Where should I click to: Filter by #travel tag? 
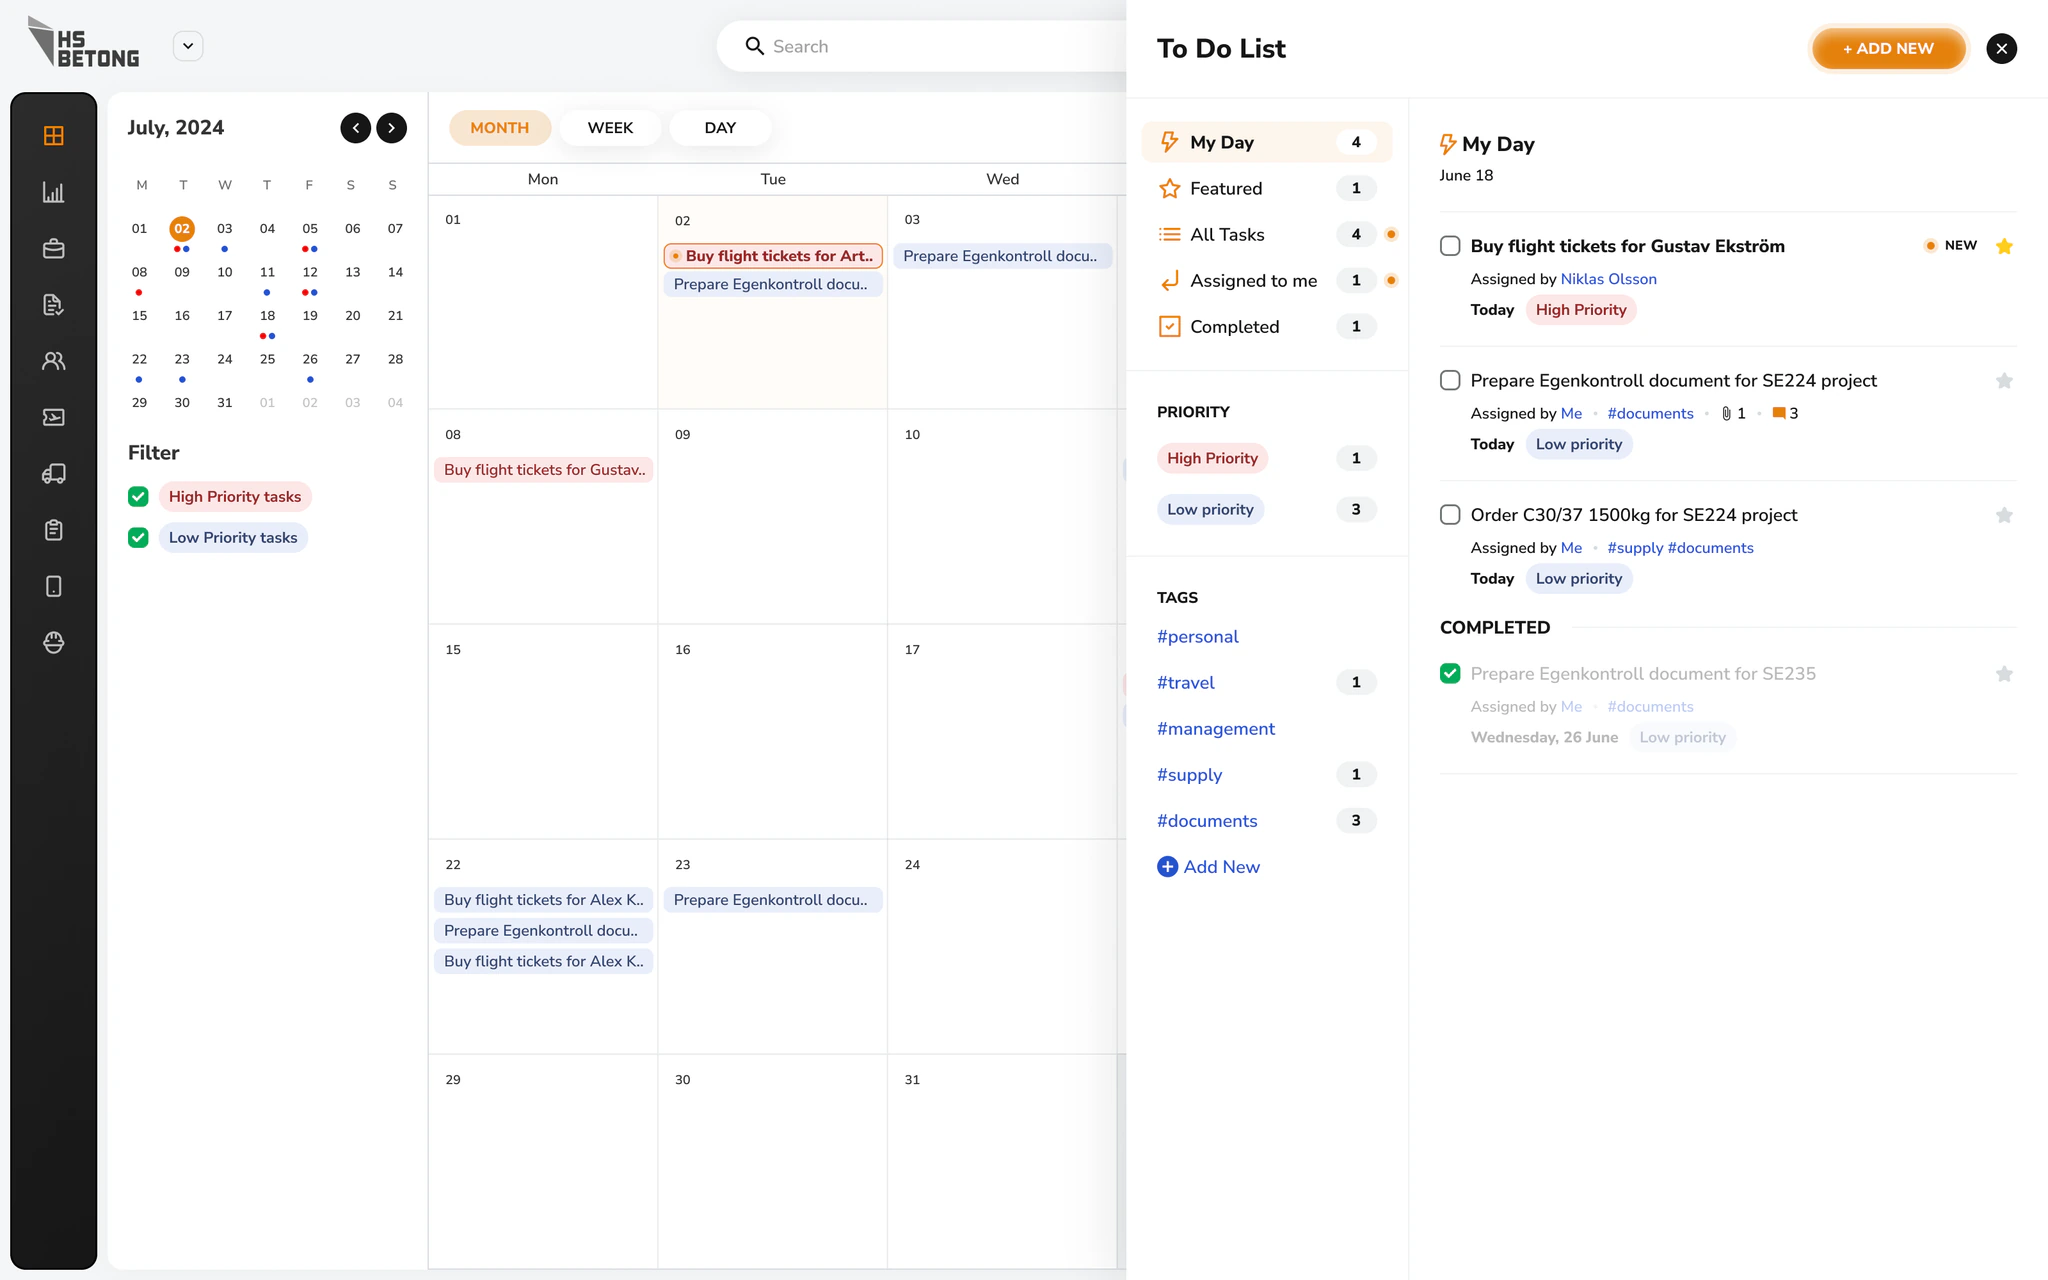click(1186, 683)
